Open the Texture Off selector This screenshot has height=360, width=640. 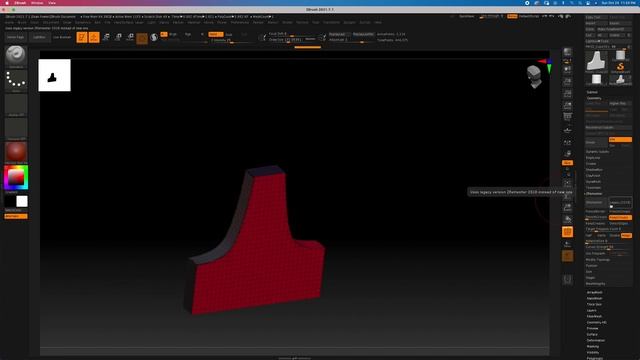[x=16, y=128]
